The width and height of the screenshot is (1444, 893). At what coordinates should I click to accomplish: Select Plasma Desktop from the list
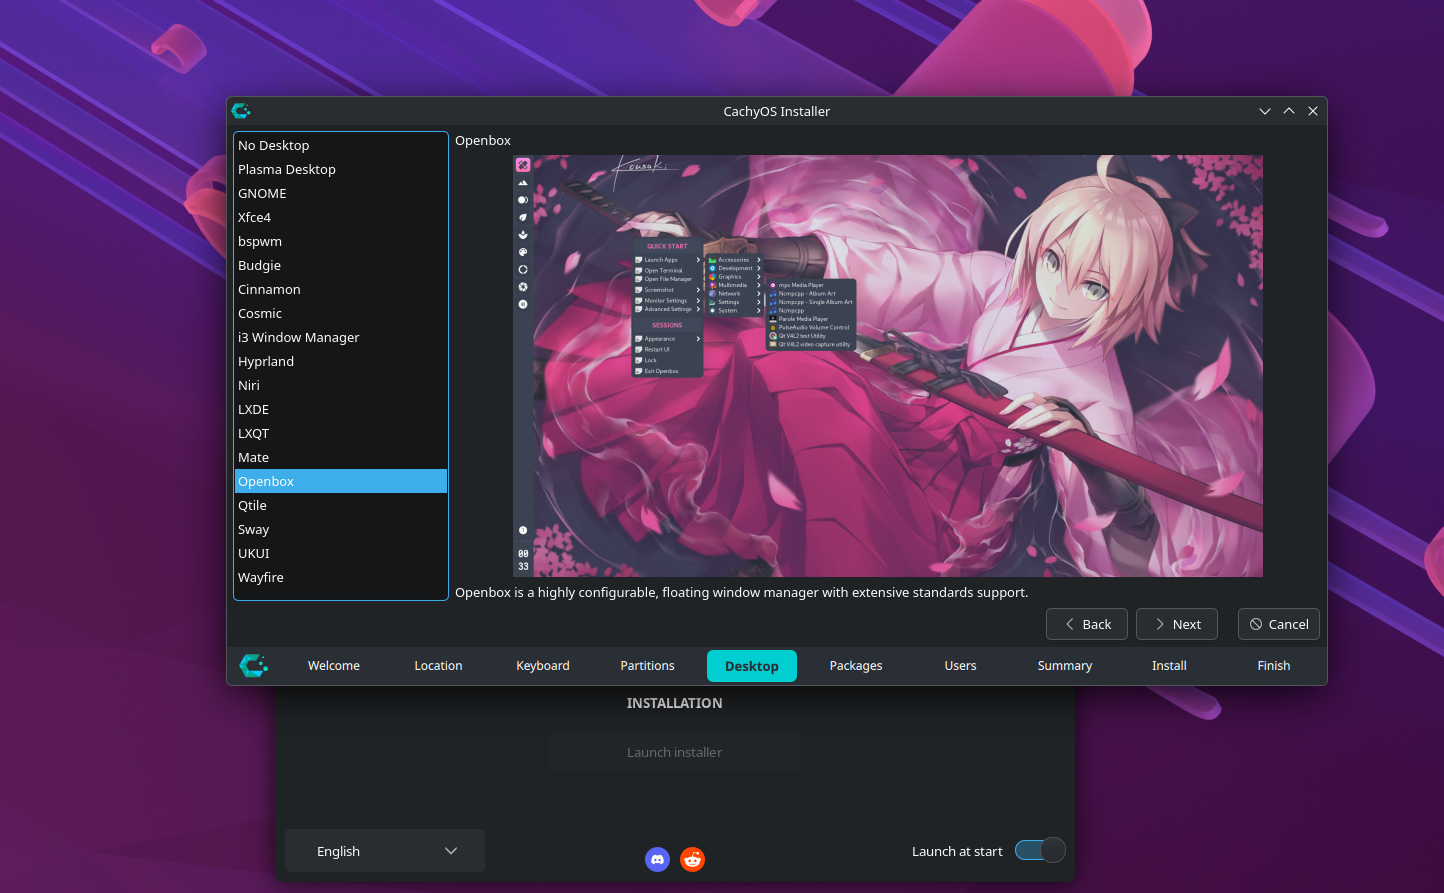coord(287,169)
